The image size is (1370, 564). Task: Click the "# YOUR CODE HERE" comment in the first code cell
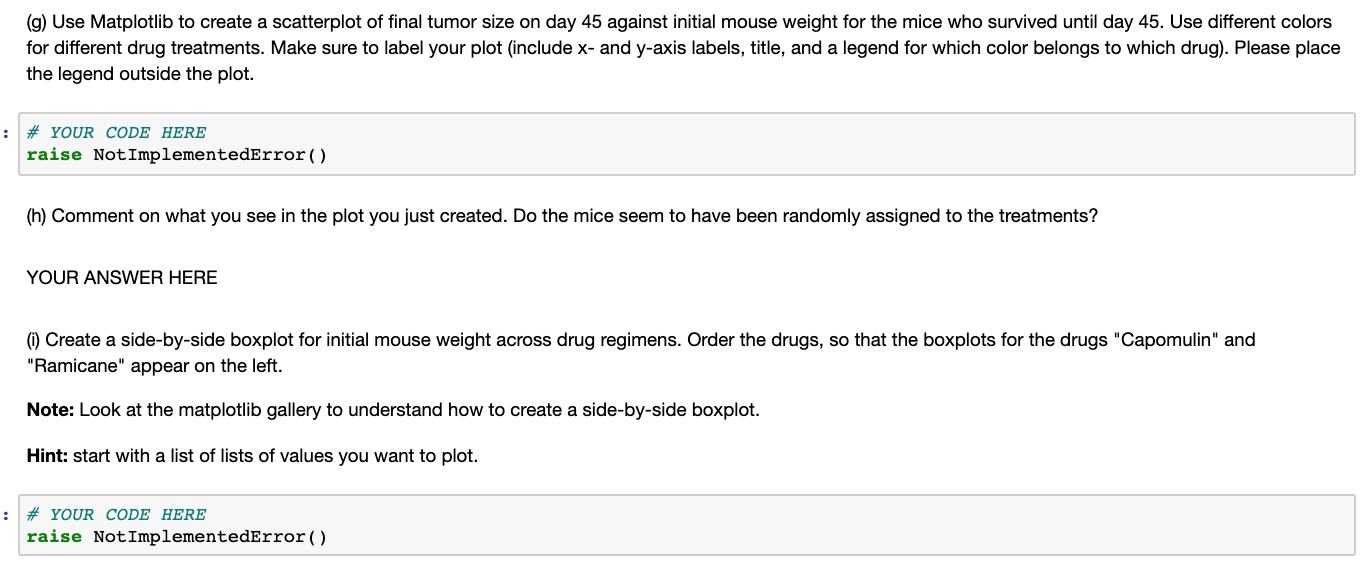[116, 133]
